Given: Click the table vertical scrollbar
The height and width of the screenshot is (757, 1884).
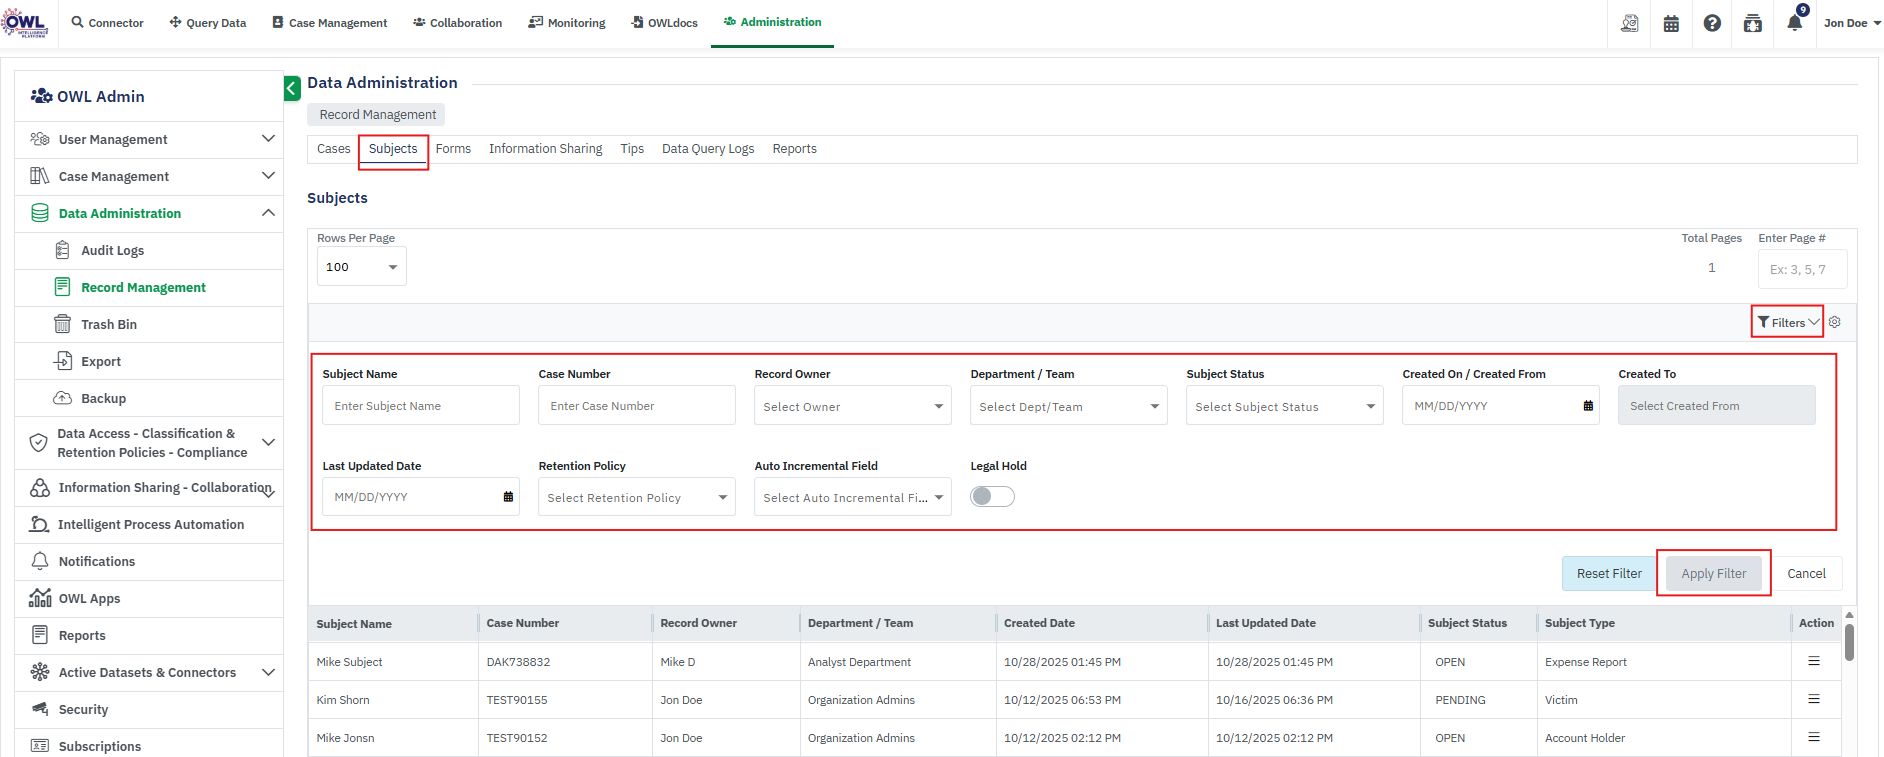Looking at the screenshot, I should [1849, 642].
